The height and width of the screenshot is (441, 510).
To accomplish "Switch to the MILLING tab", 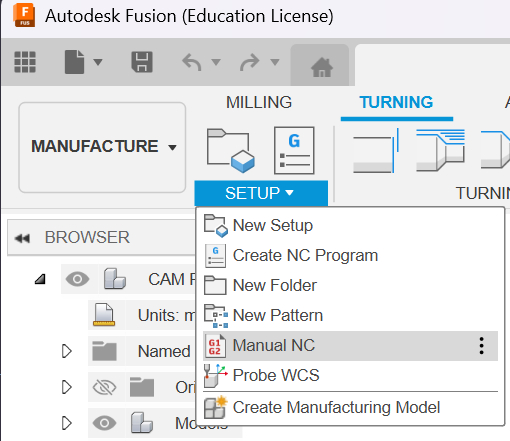I will point(259,102).
